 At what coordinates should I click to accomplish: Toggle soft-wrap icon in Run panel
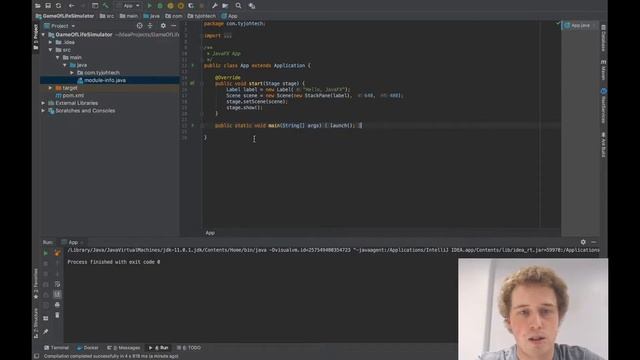(x=57, y=284)
